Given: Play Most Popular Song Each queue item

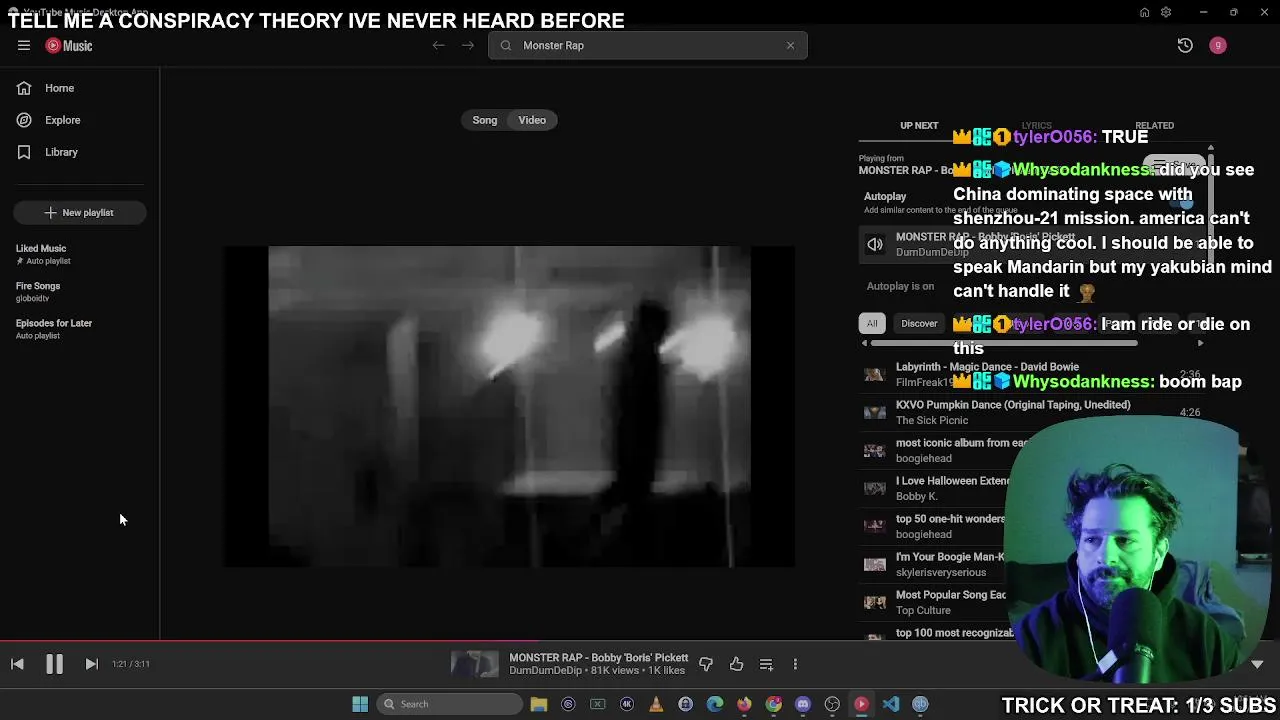Looking at the screenshot, I should [1033, 602].
